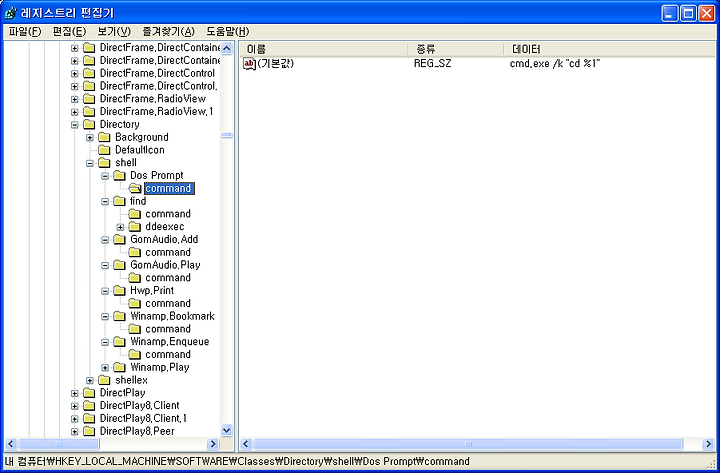Select the shellex folder icon
The width and height of the screenshot is (720, 473).
[104, 381]
